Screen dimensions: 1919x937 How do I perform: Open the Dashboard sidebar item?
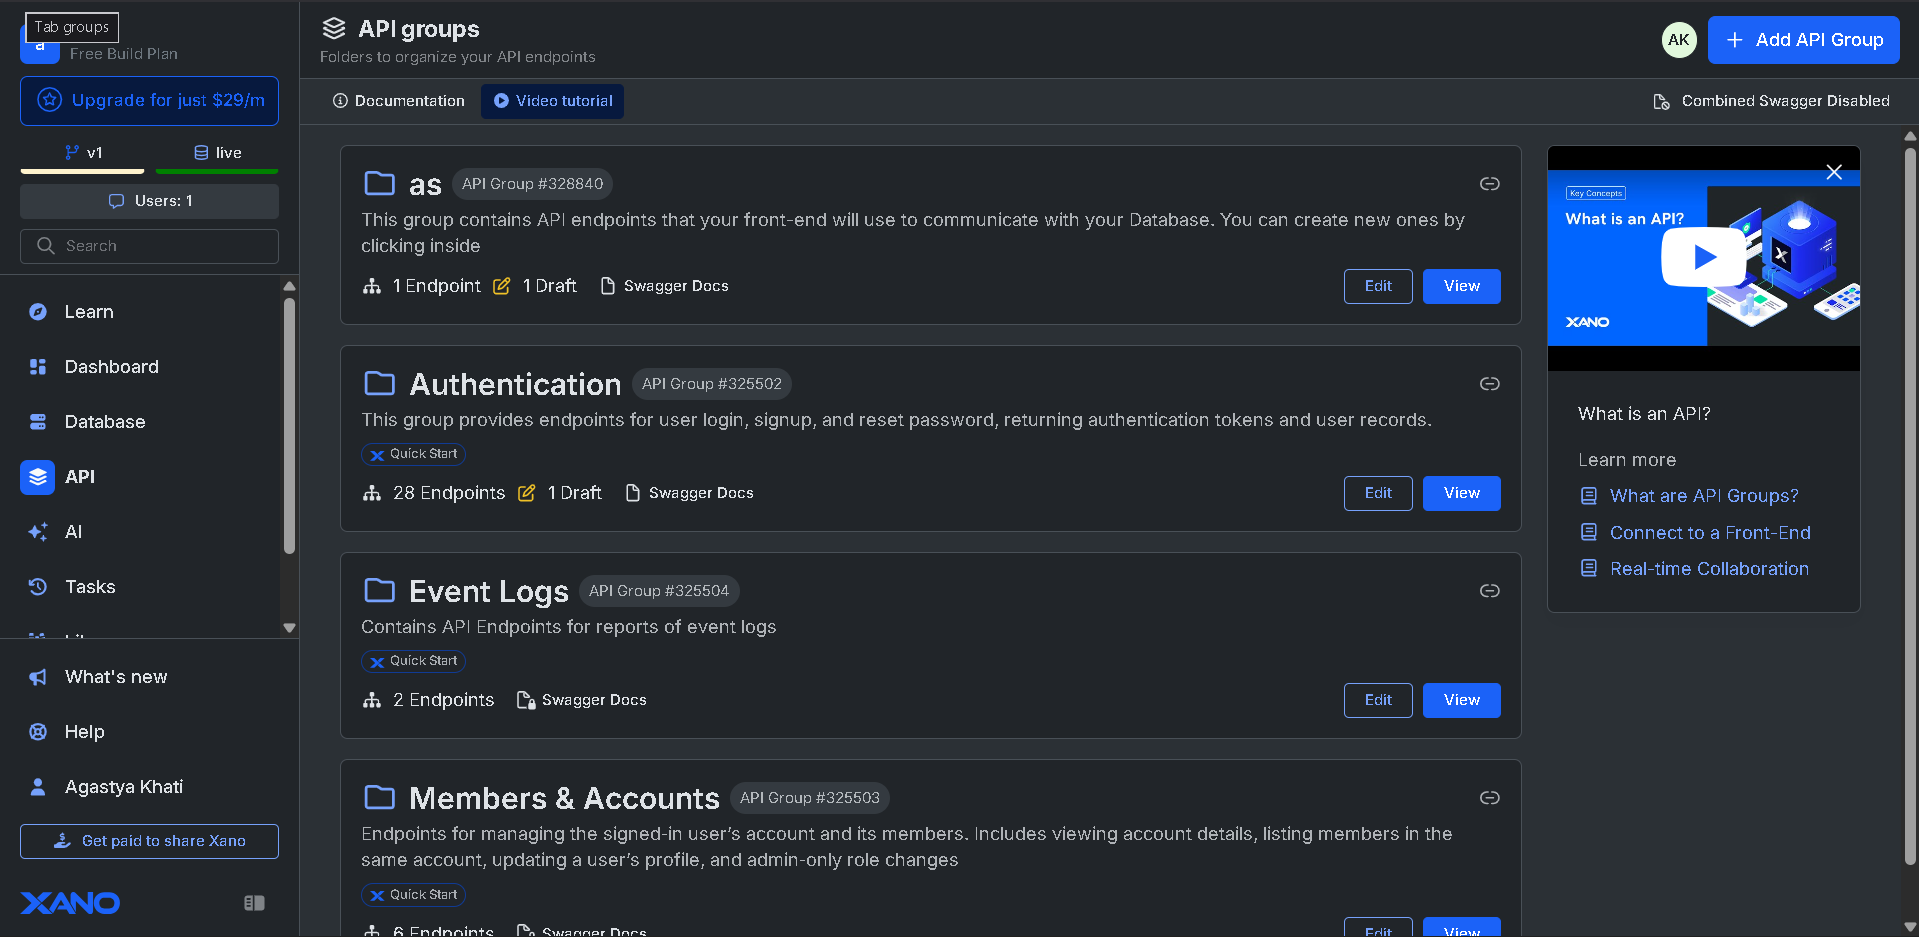tap(111, 367)
